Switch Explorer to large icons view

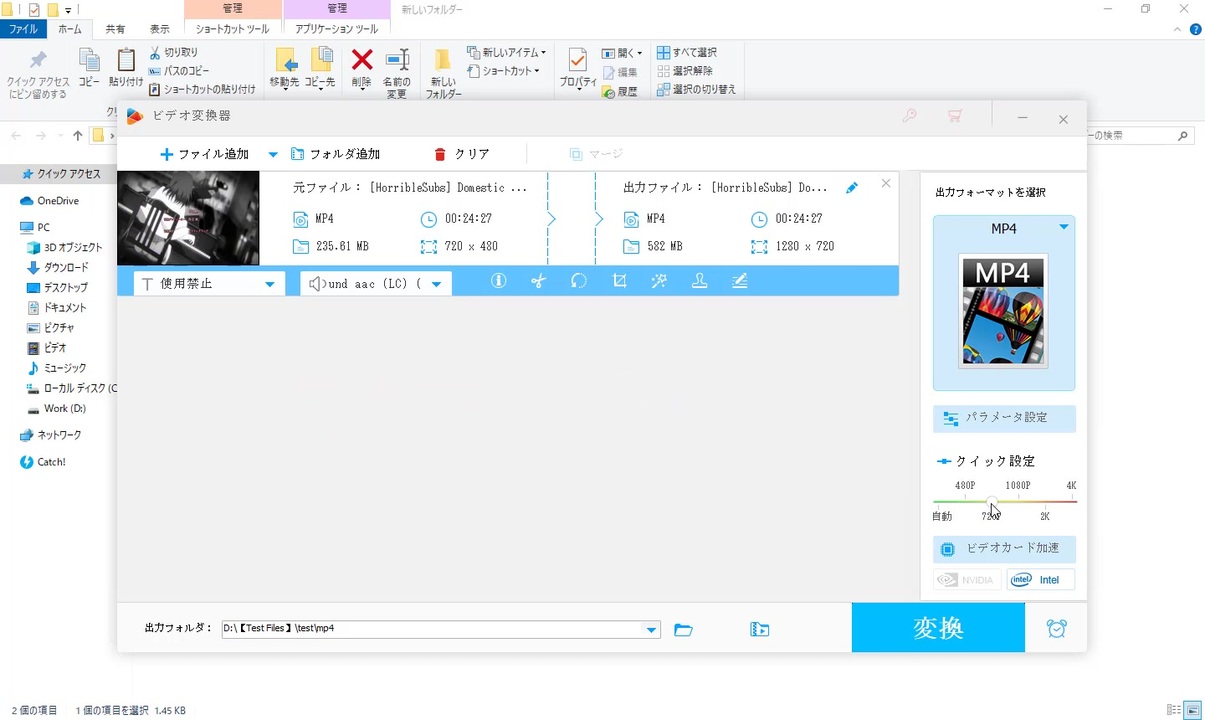[x=1192, y=710]
